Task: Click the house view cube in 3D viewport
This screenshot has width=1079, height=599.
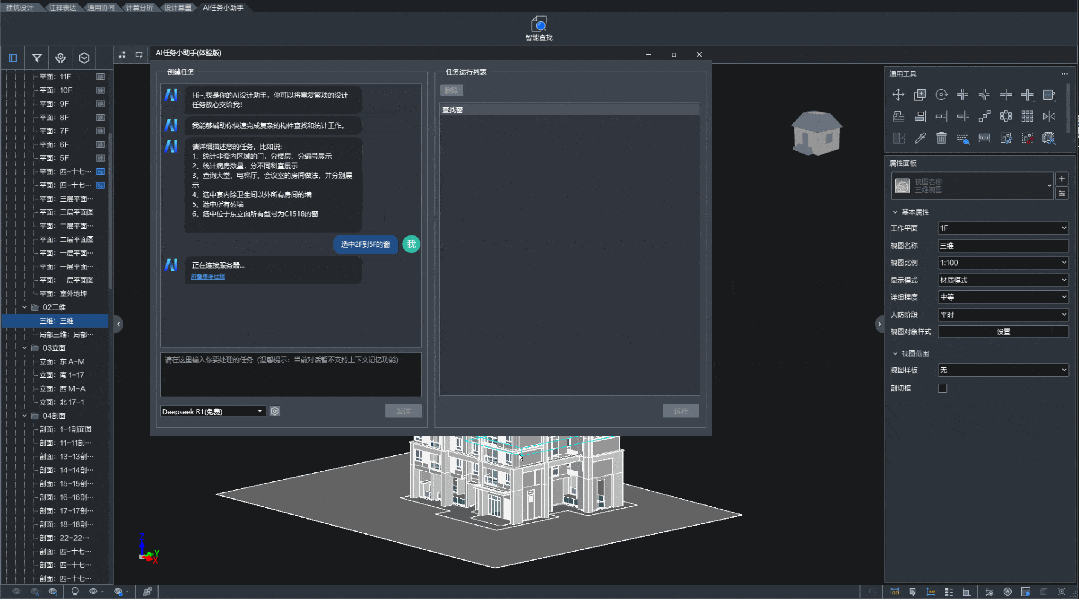Action: coord(816,132)
